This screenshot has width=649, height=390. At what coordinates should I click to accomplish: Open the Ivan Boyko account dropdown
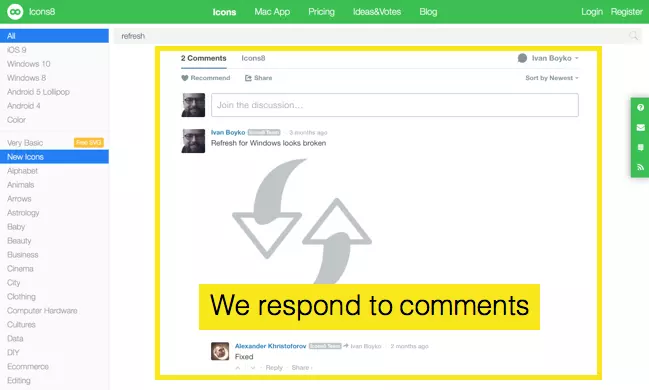click(548, 58)
